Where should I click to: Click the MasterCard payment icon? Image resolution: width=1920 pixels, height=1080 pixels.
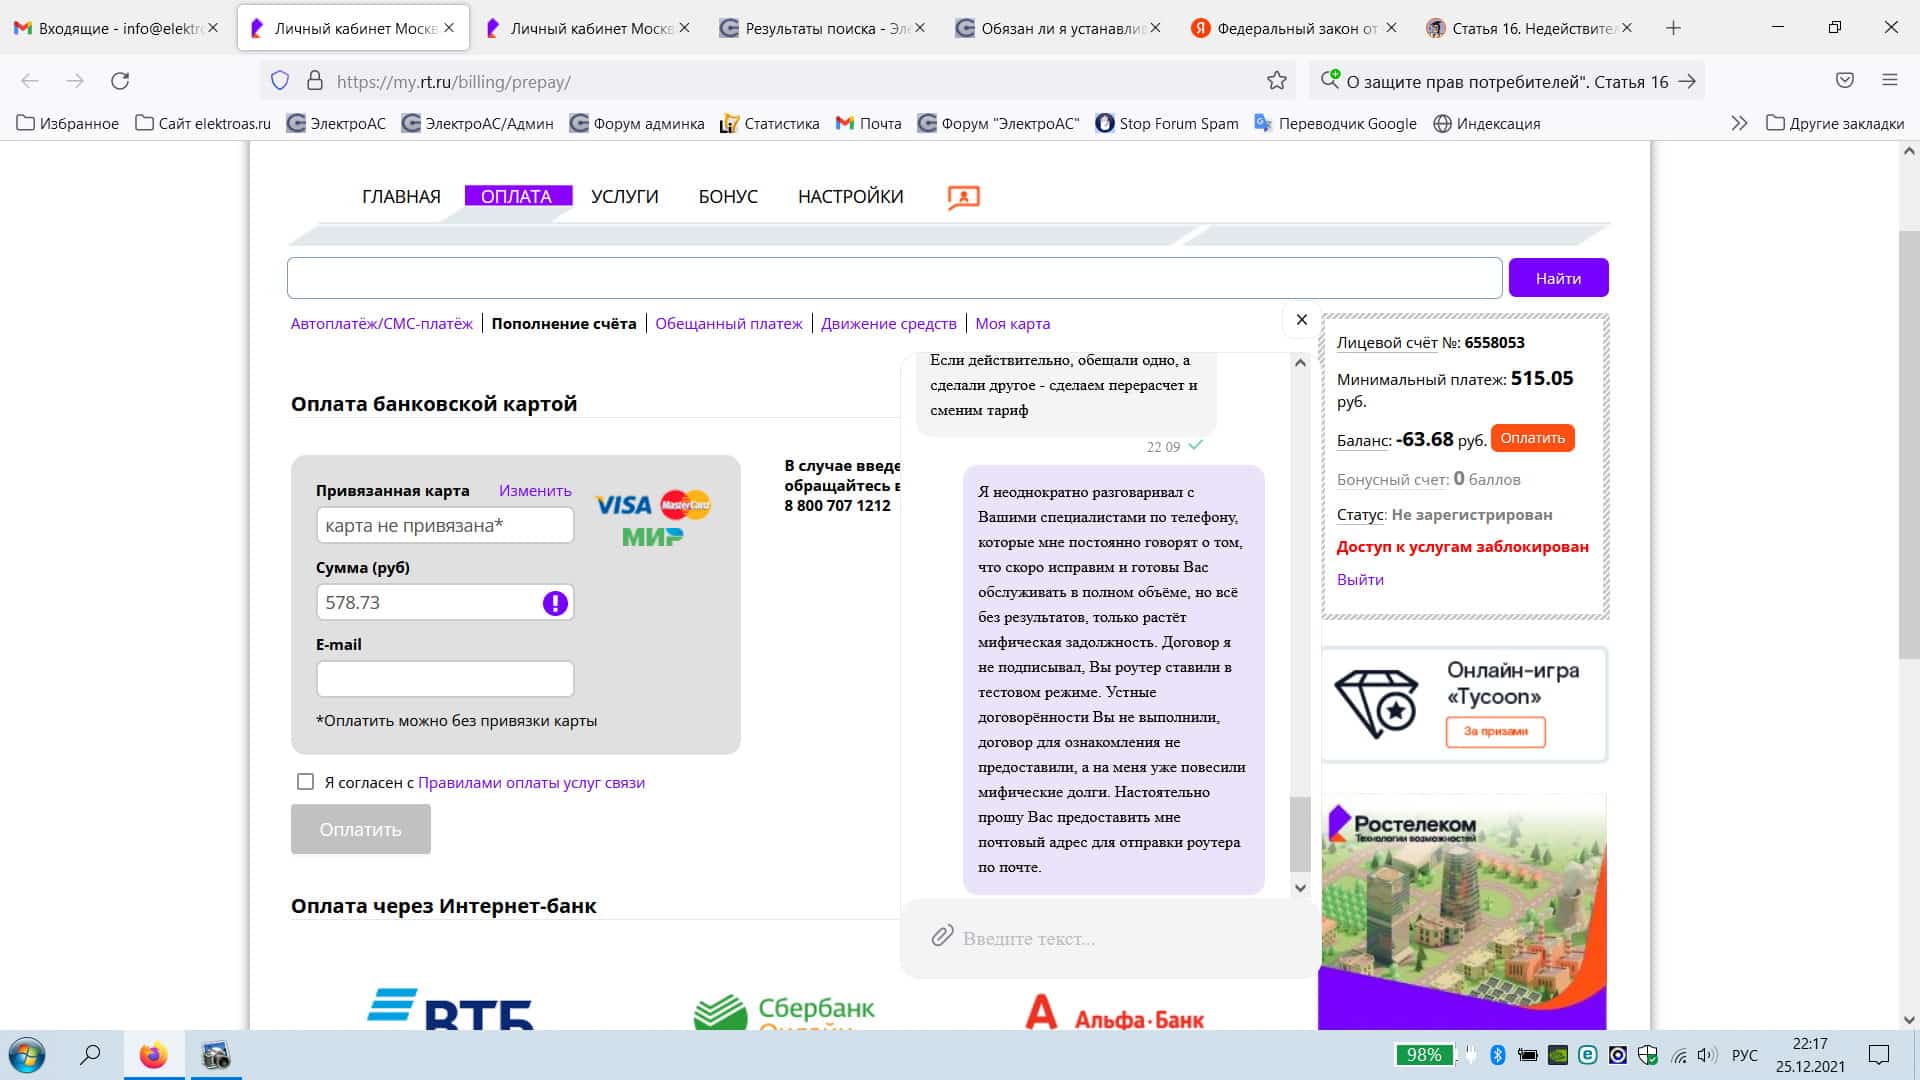687,504
